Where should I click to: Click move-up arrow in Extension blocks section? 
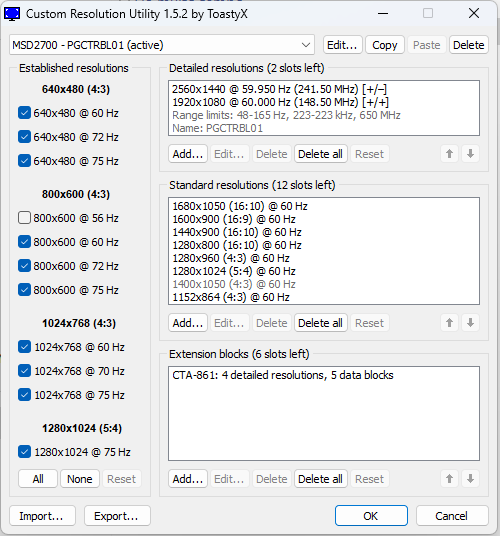point(449,479)
